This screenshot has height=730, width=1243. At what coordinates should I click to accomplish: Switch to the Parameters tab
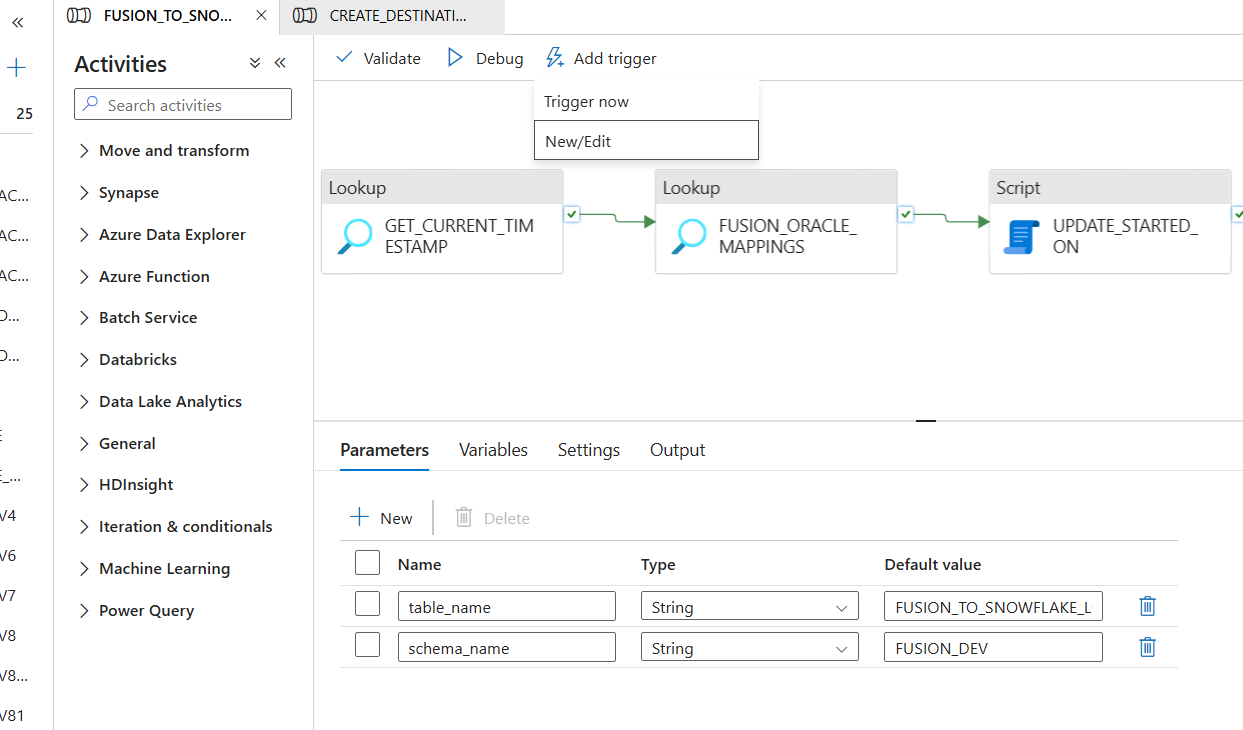[x=385, y=450]
